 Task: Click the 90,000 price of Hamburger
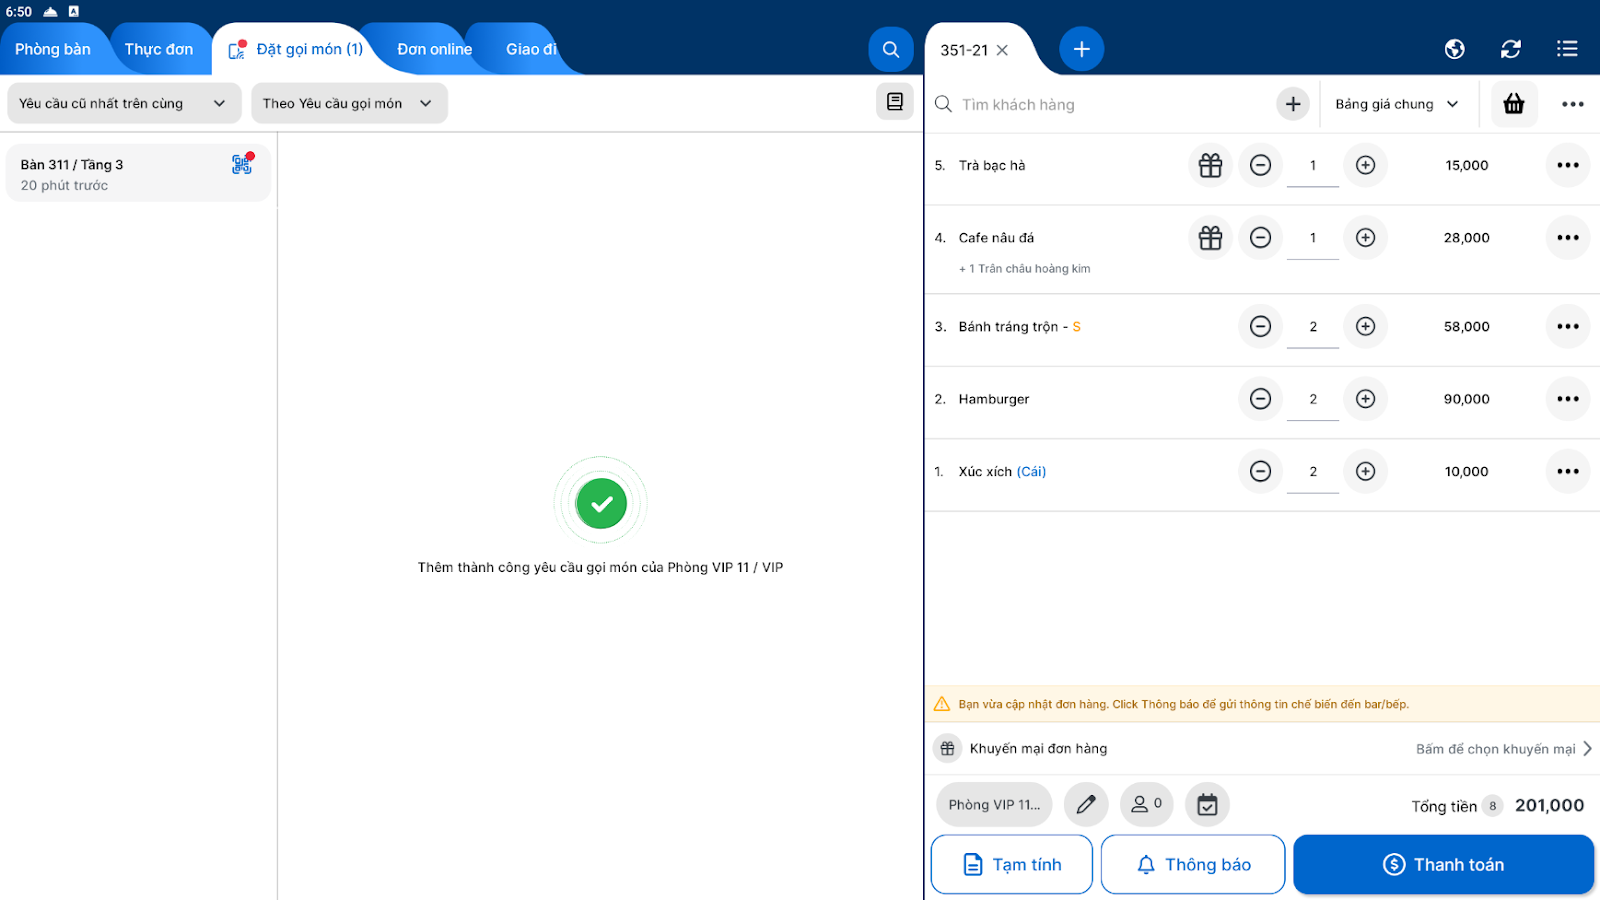coord(1466,399)
